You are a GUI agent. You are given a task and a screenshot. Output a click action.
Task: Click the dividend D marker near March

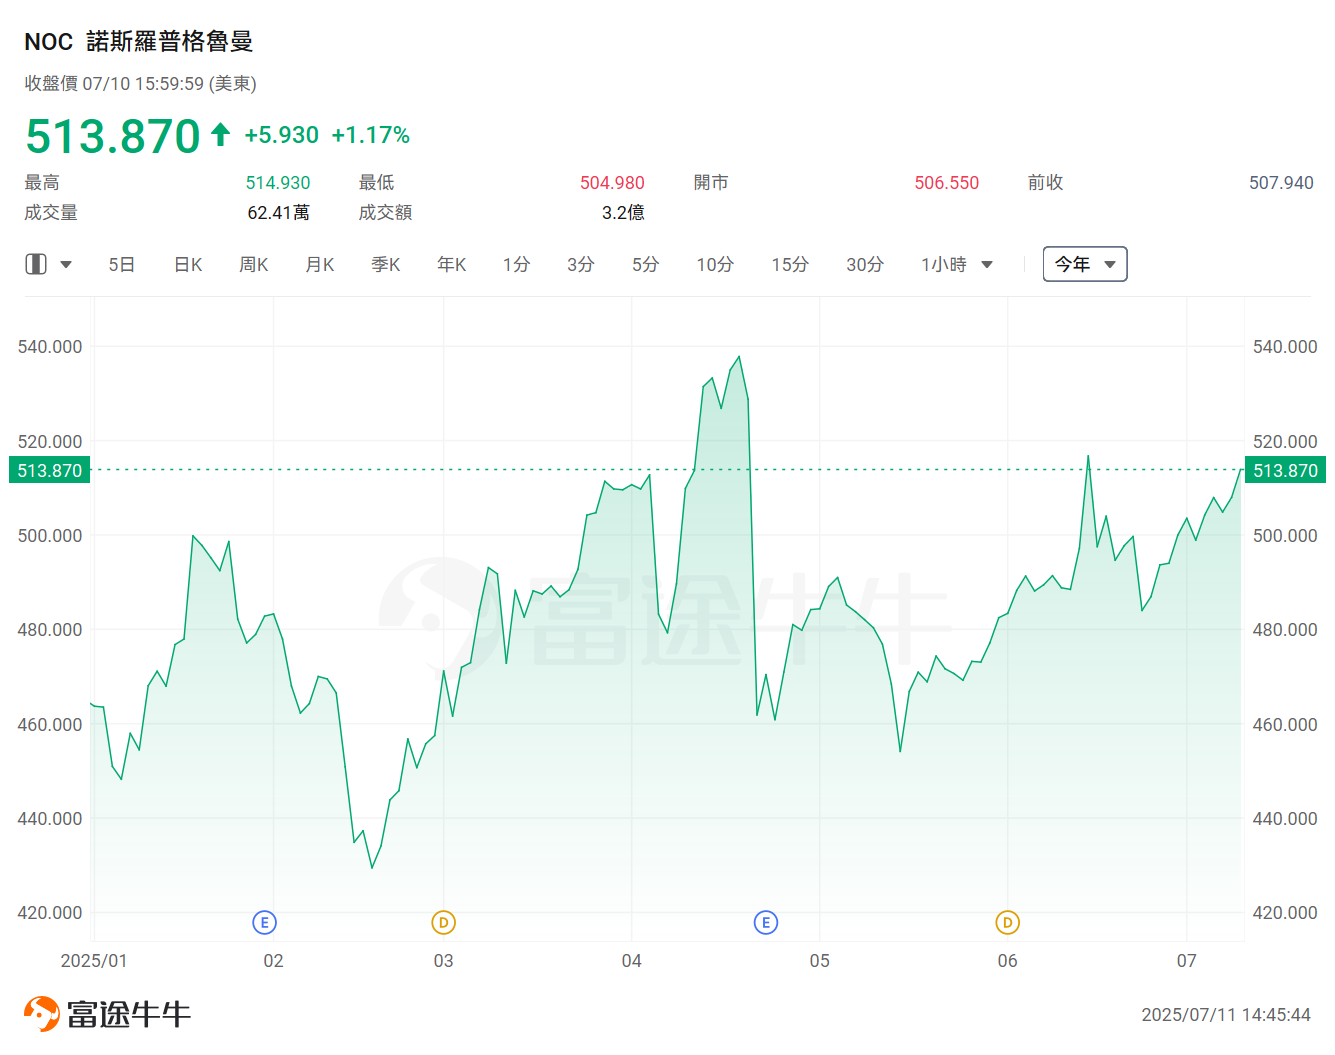pos(443,922)
